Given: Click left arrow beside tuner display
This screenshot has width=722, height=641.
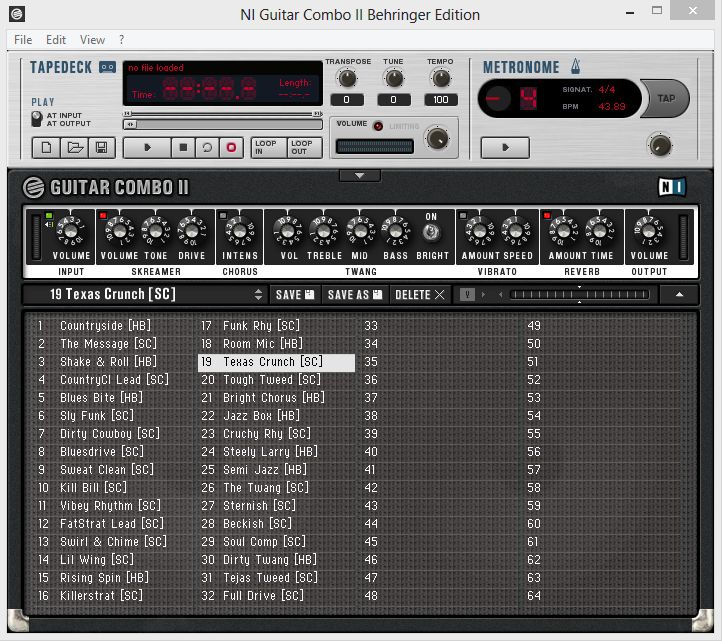Looking at the screenshot, I should point(500,294).
